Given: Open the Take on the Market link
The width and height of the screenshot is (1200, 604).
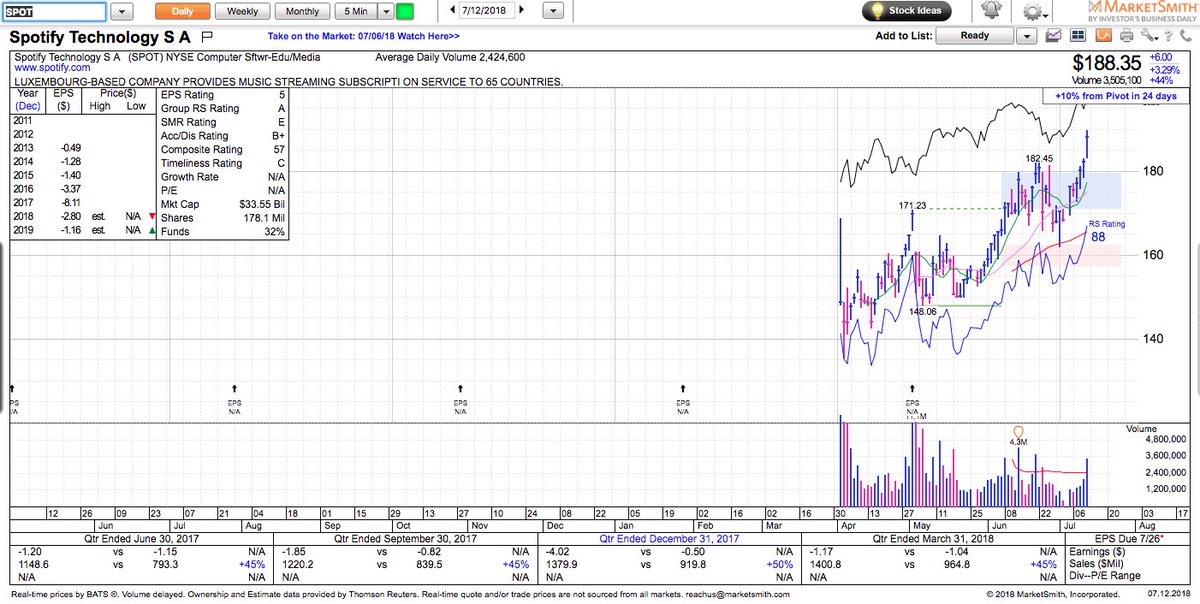Looking at the screenshot, I should click(x=364, y=36).
